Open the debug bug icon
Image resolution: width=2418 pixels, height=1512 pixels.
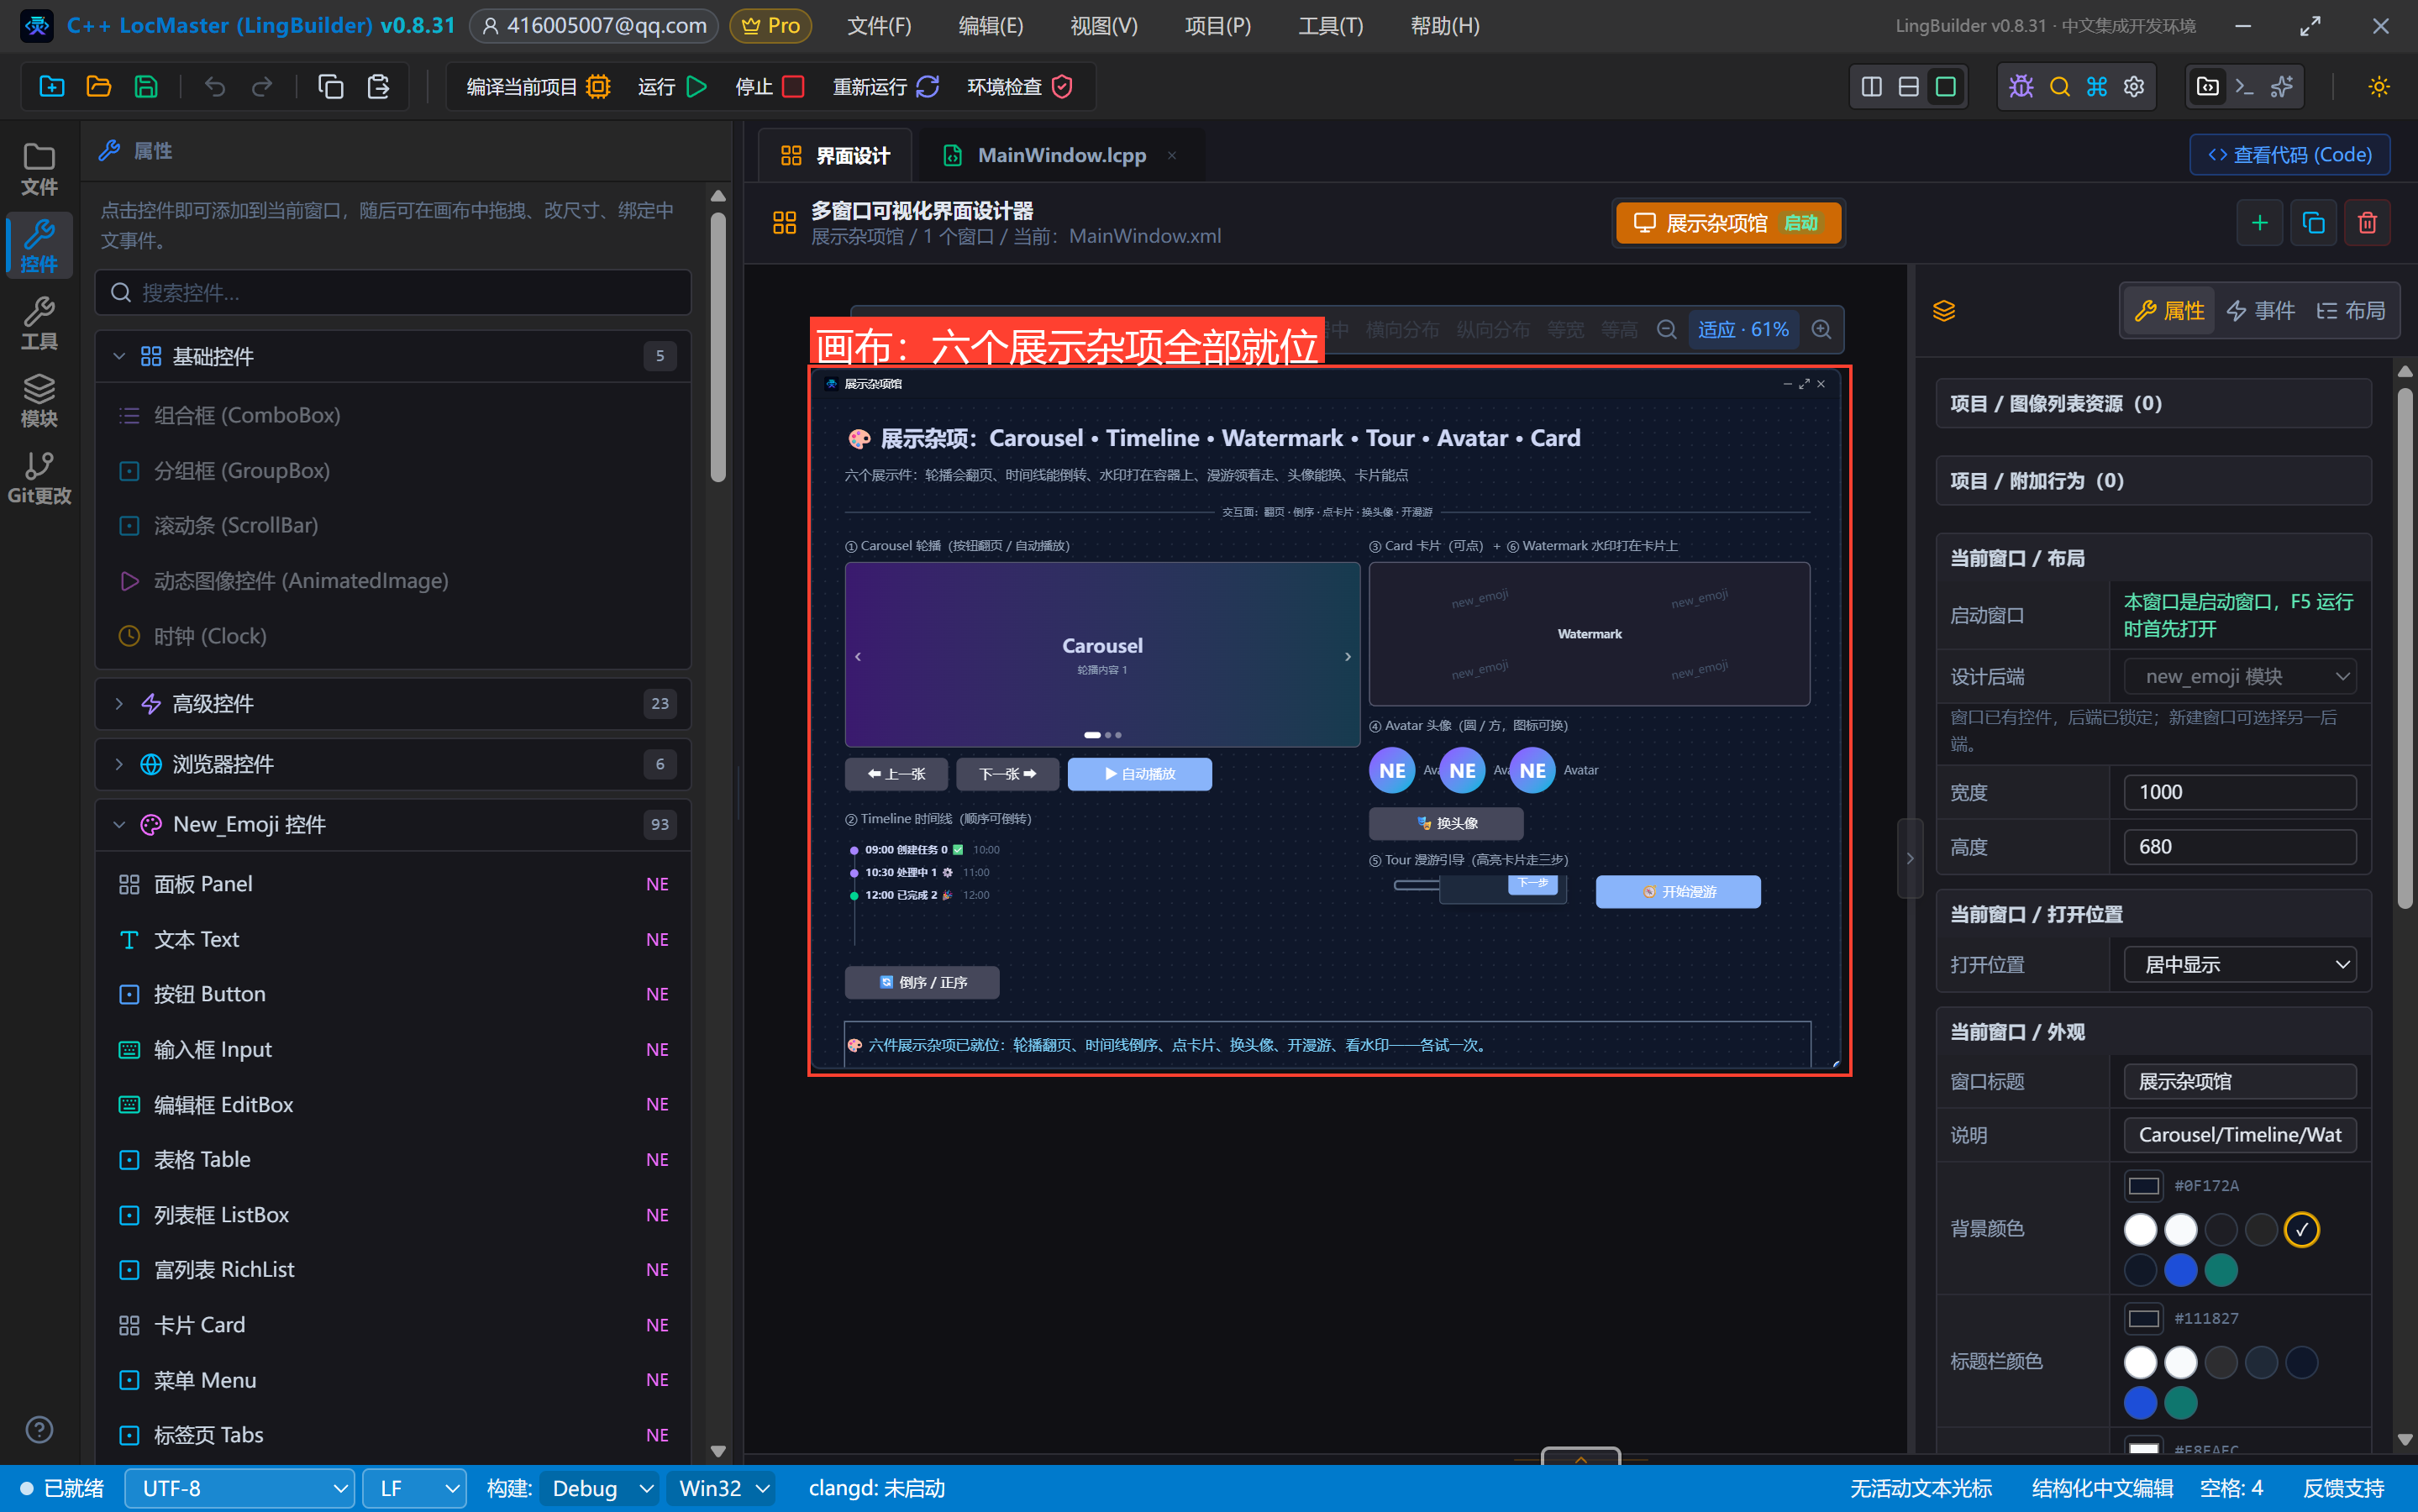[x=2021, y=87]
